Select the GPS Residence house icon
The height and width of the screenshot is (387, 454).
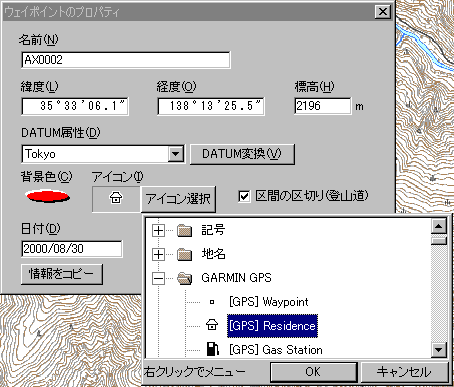point(212,325)
